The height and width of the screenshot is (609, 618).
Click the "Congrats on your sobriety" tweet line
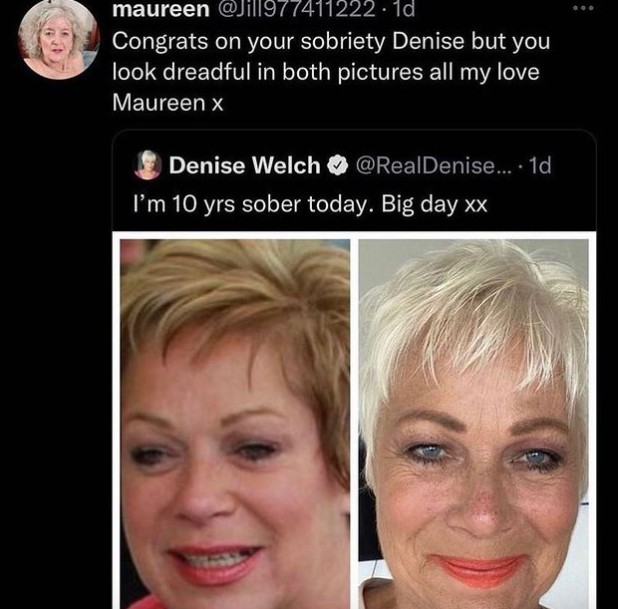tap(331, 45)
